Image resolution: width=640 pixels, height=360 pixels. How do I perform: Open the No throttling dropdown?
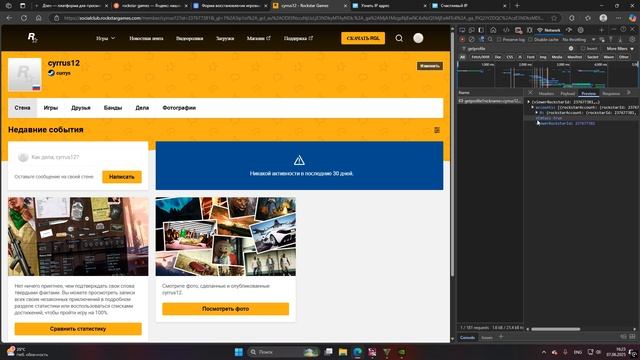579,40
